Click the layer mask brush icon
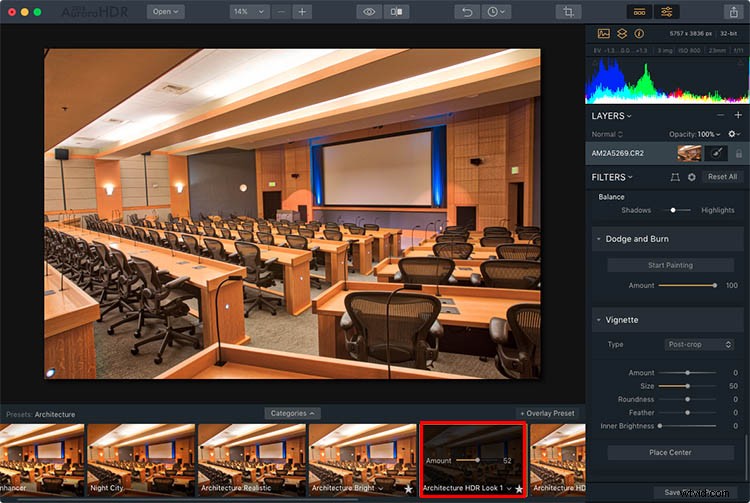Viewport: 750px width, 503px height. pyautogui.click(x=716, y=153)
